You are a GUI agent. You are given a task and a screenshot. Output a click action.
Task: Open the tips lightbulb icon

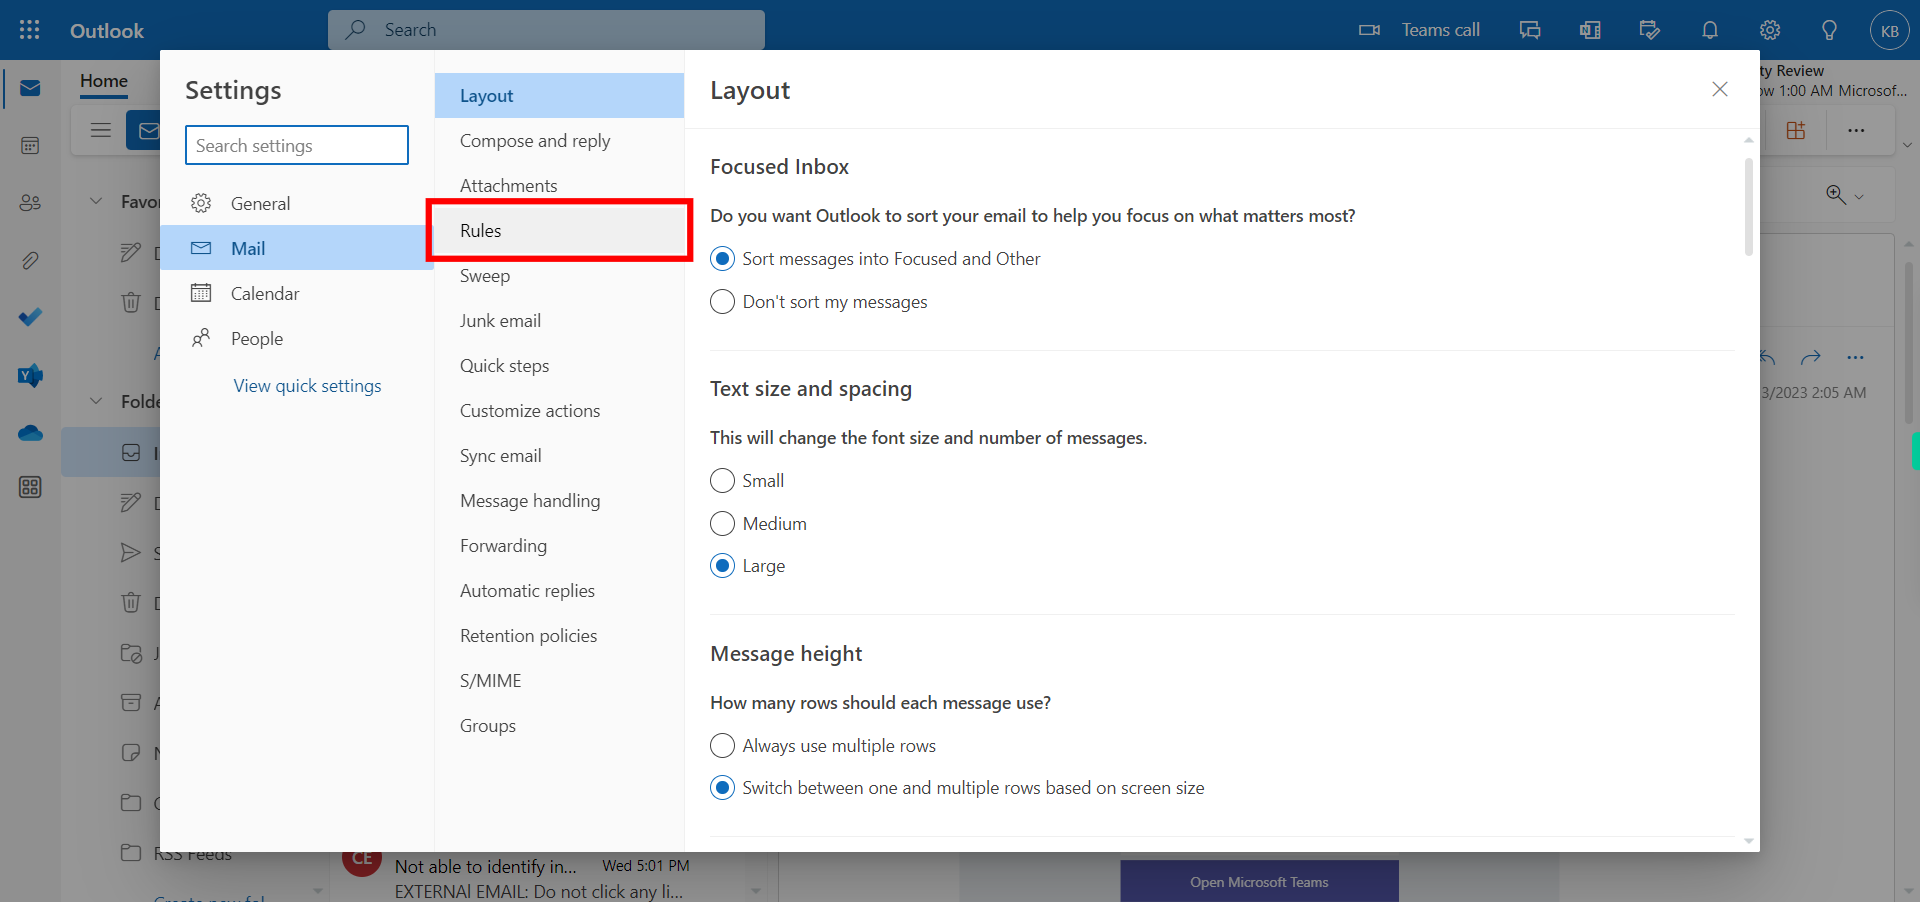point(1829,30)
